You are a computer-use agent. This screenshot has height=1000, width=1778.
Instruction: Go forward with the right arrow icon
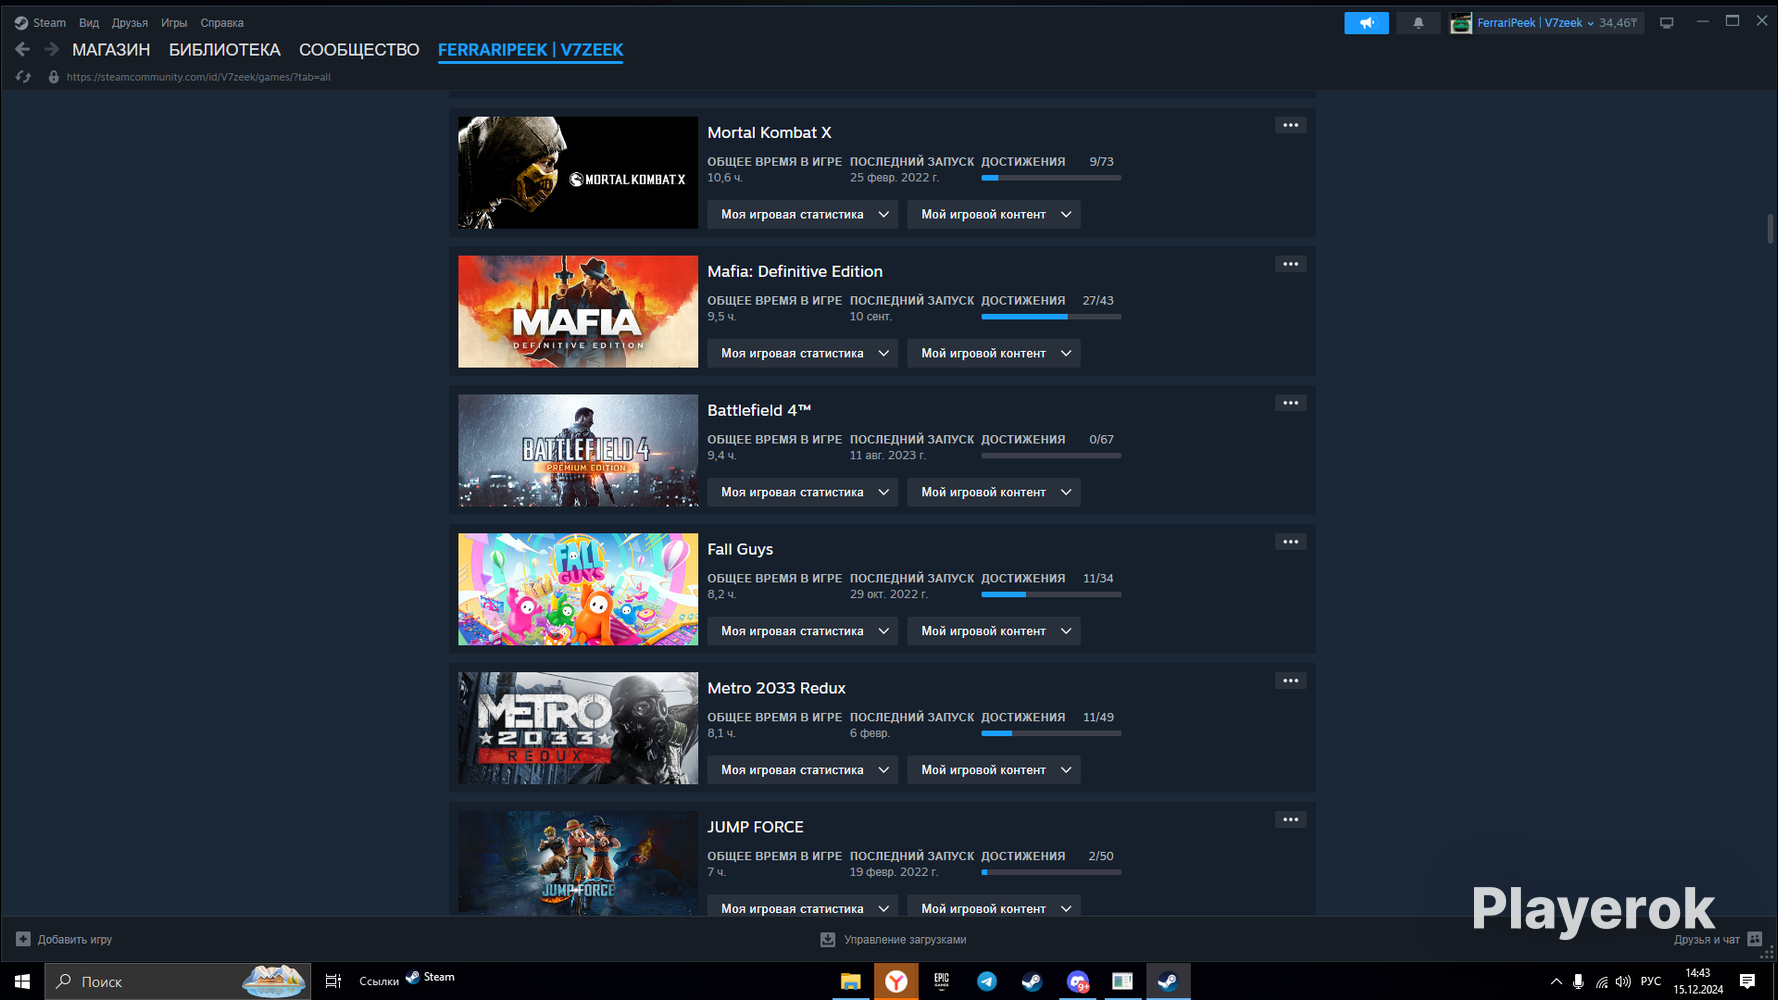tap(51, 49)
